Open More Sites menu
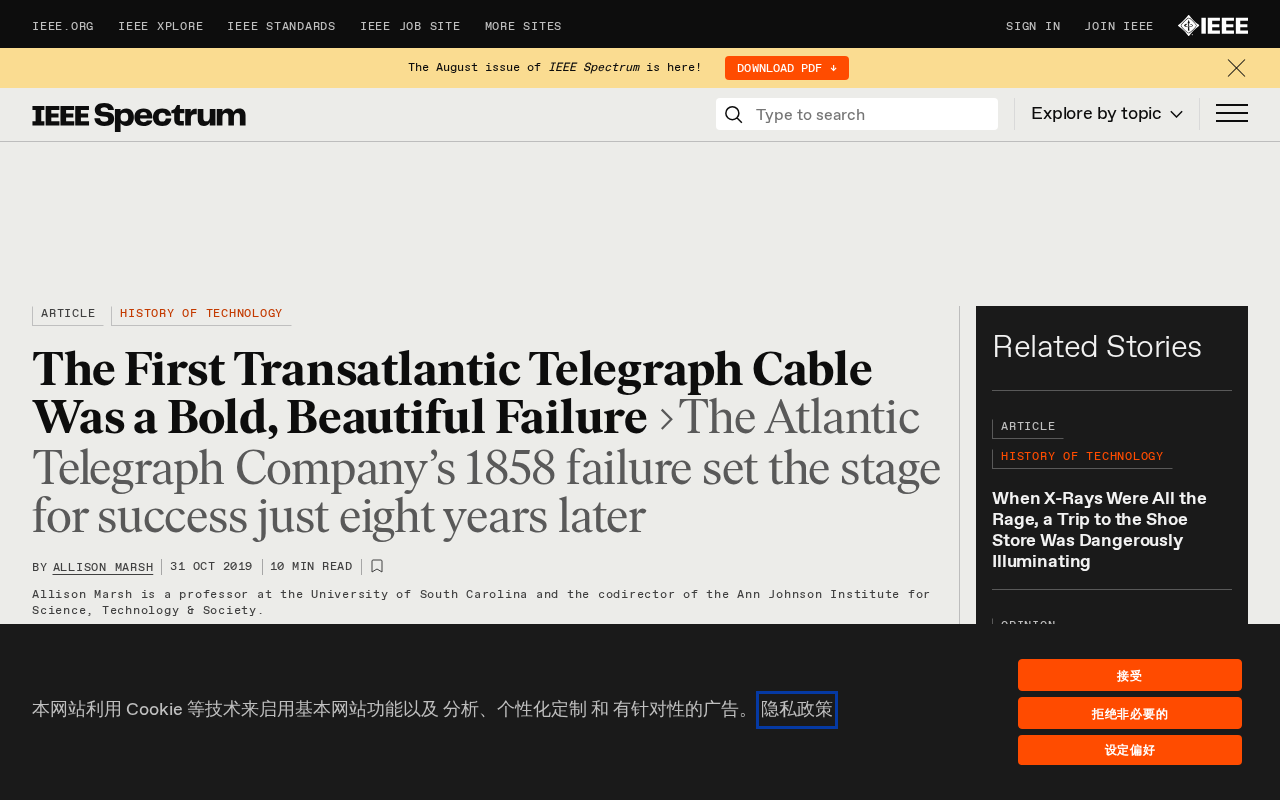 (x=523, y=27)
